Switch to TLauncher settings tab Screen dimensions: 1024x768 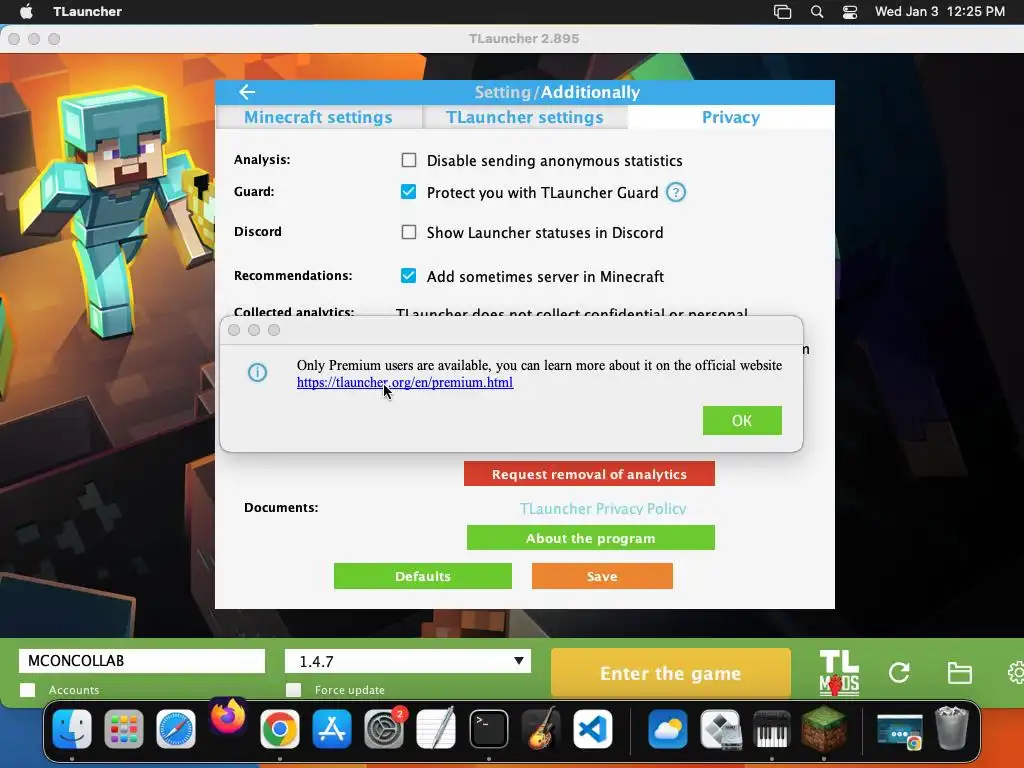(525, 118)
